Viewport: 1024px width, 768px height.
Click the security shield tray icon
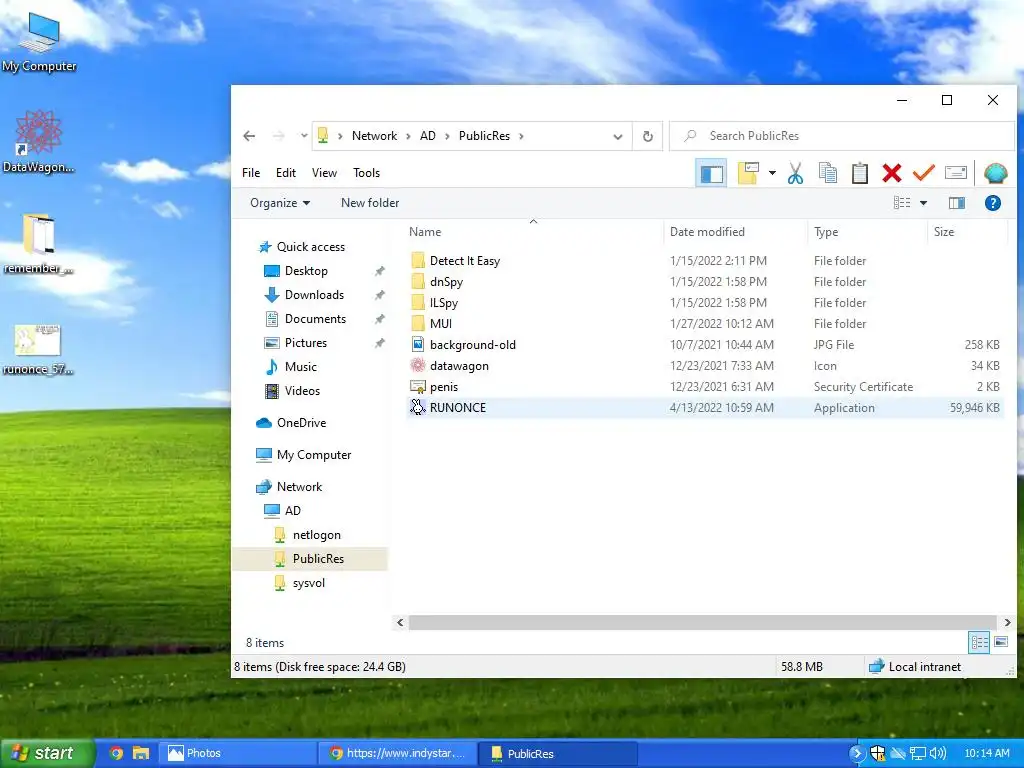[x=878, y=753]
